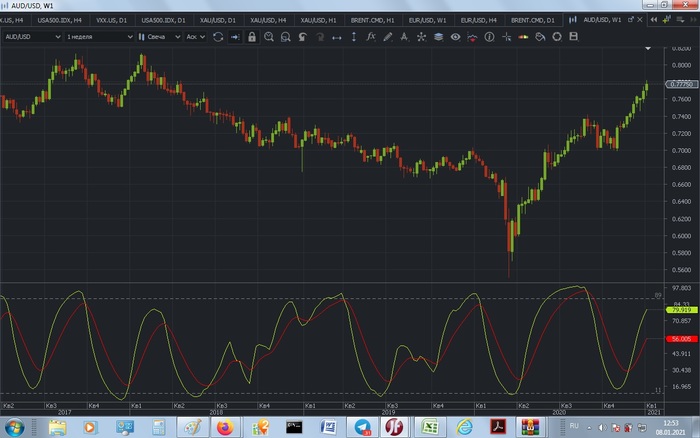Open the timeframe period dropdown

click(x=98, y=37)
